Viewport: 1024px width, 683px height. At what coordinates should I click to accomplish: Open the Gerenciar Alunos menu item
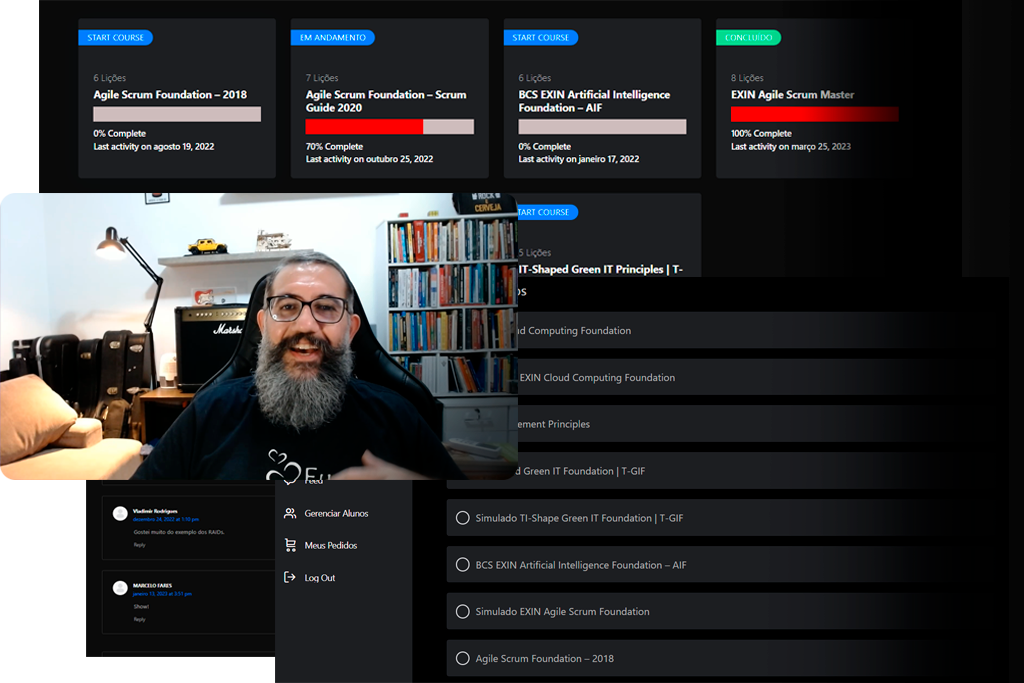[336, 514]
